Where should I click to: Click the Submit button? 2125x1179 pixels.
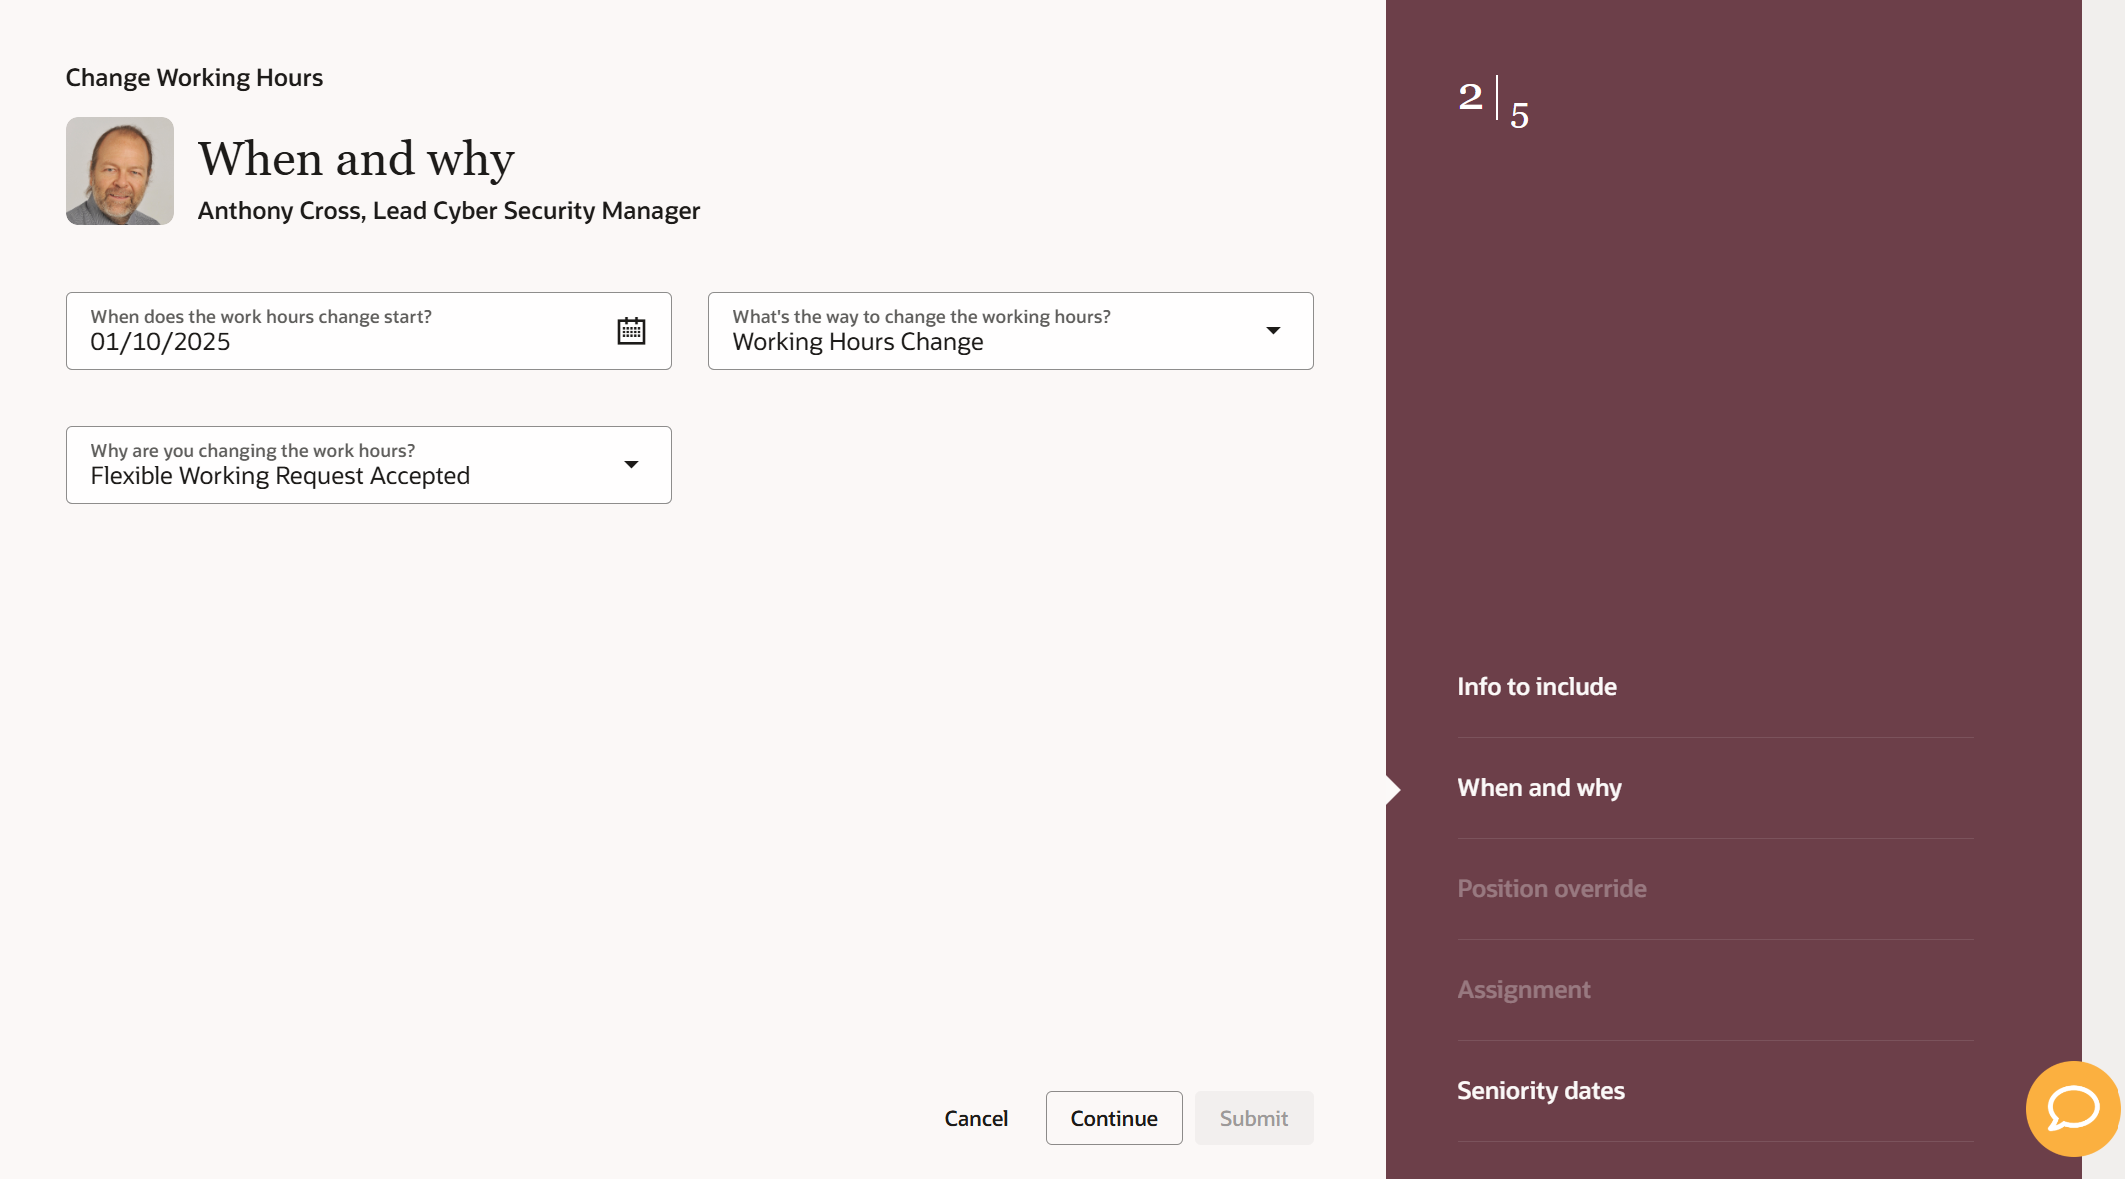click(x=1253, y=1118)
